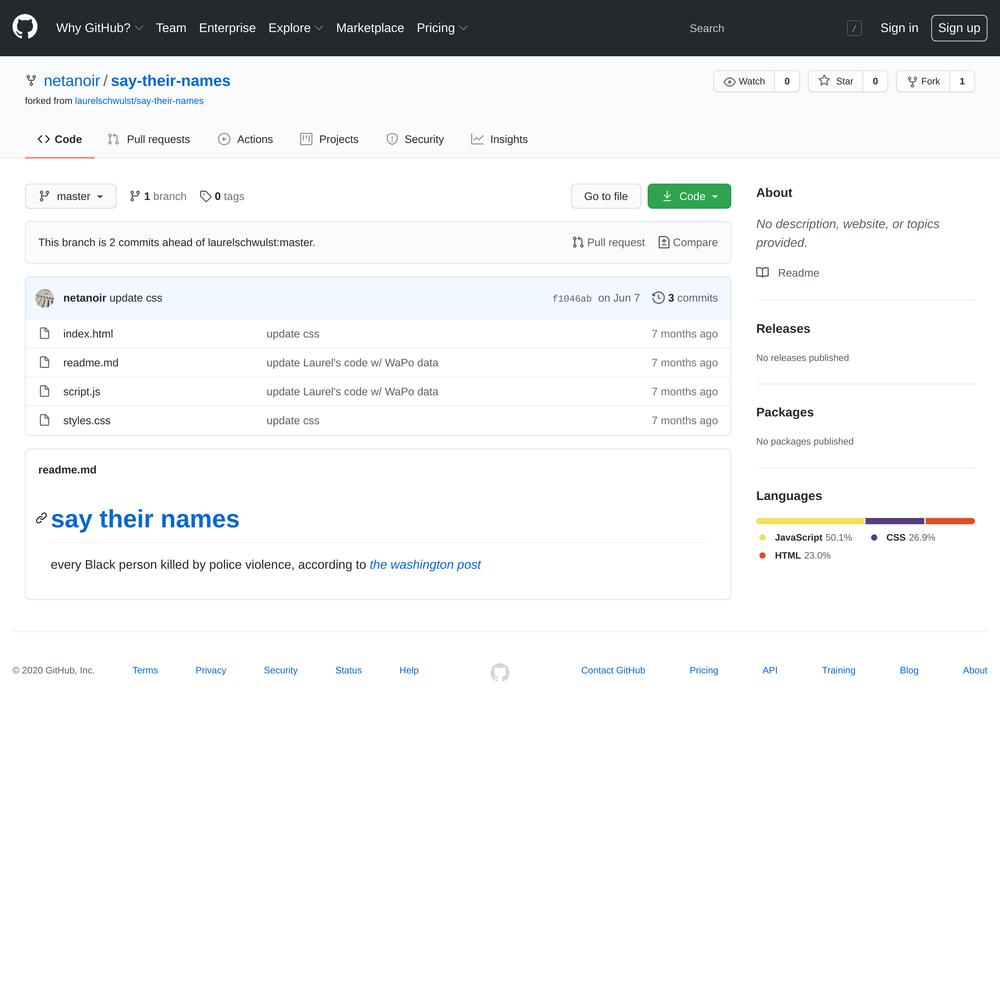Open Enterprise from top navigation

coord(227,28)
